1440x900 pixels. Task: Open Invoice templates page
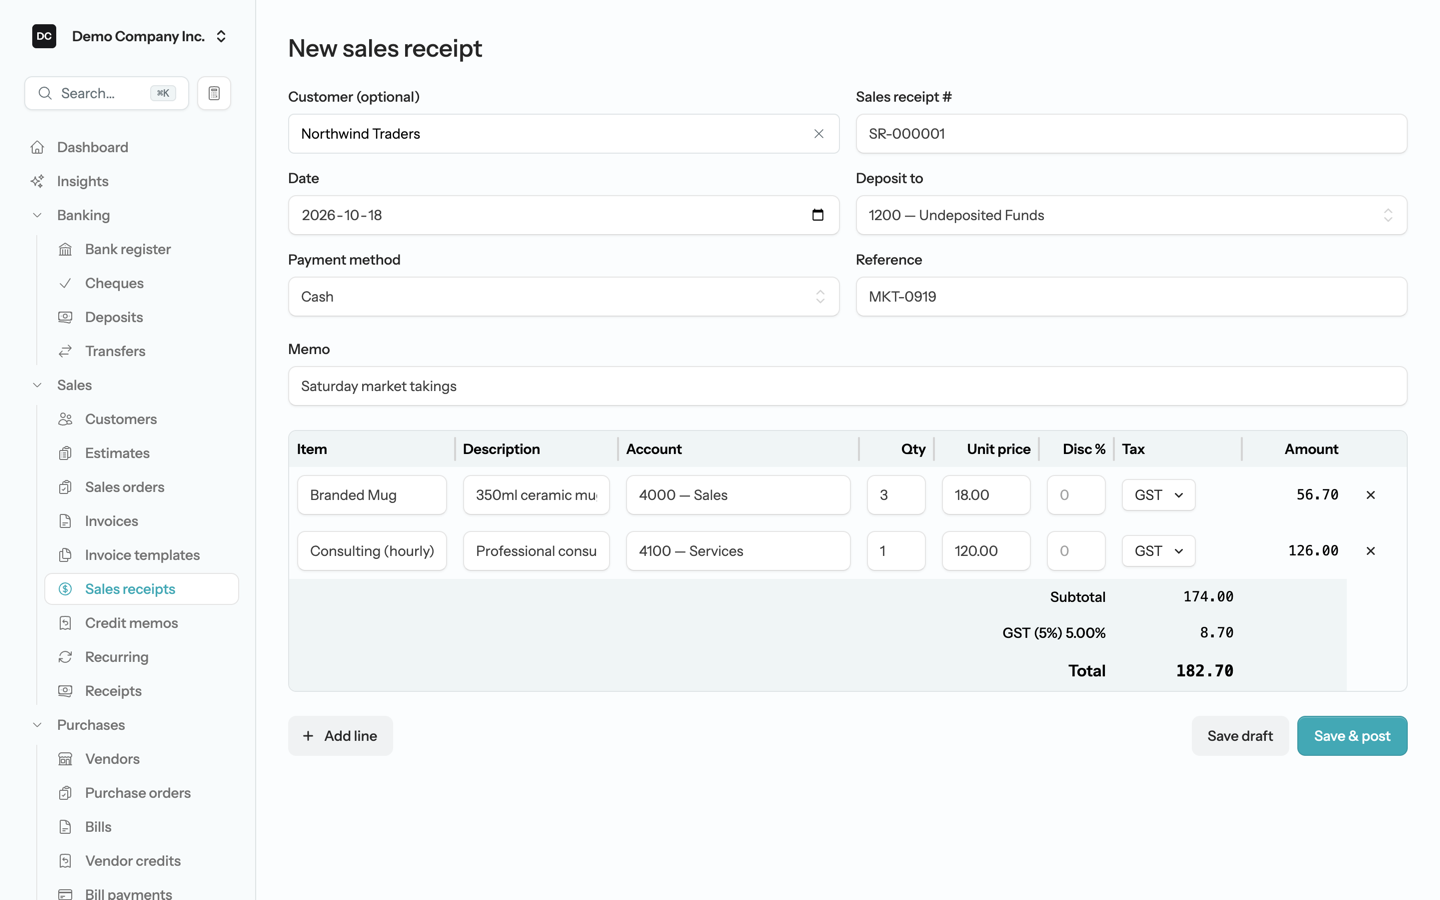pos(141,555)
